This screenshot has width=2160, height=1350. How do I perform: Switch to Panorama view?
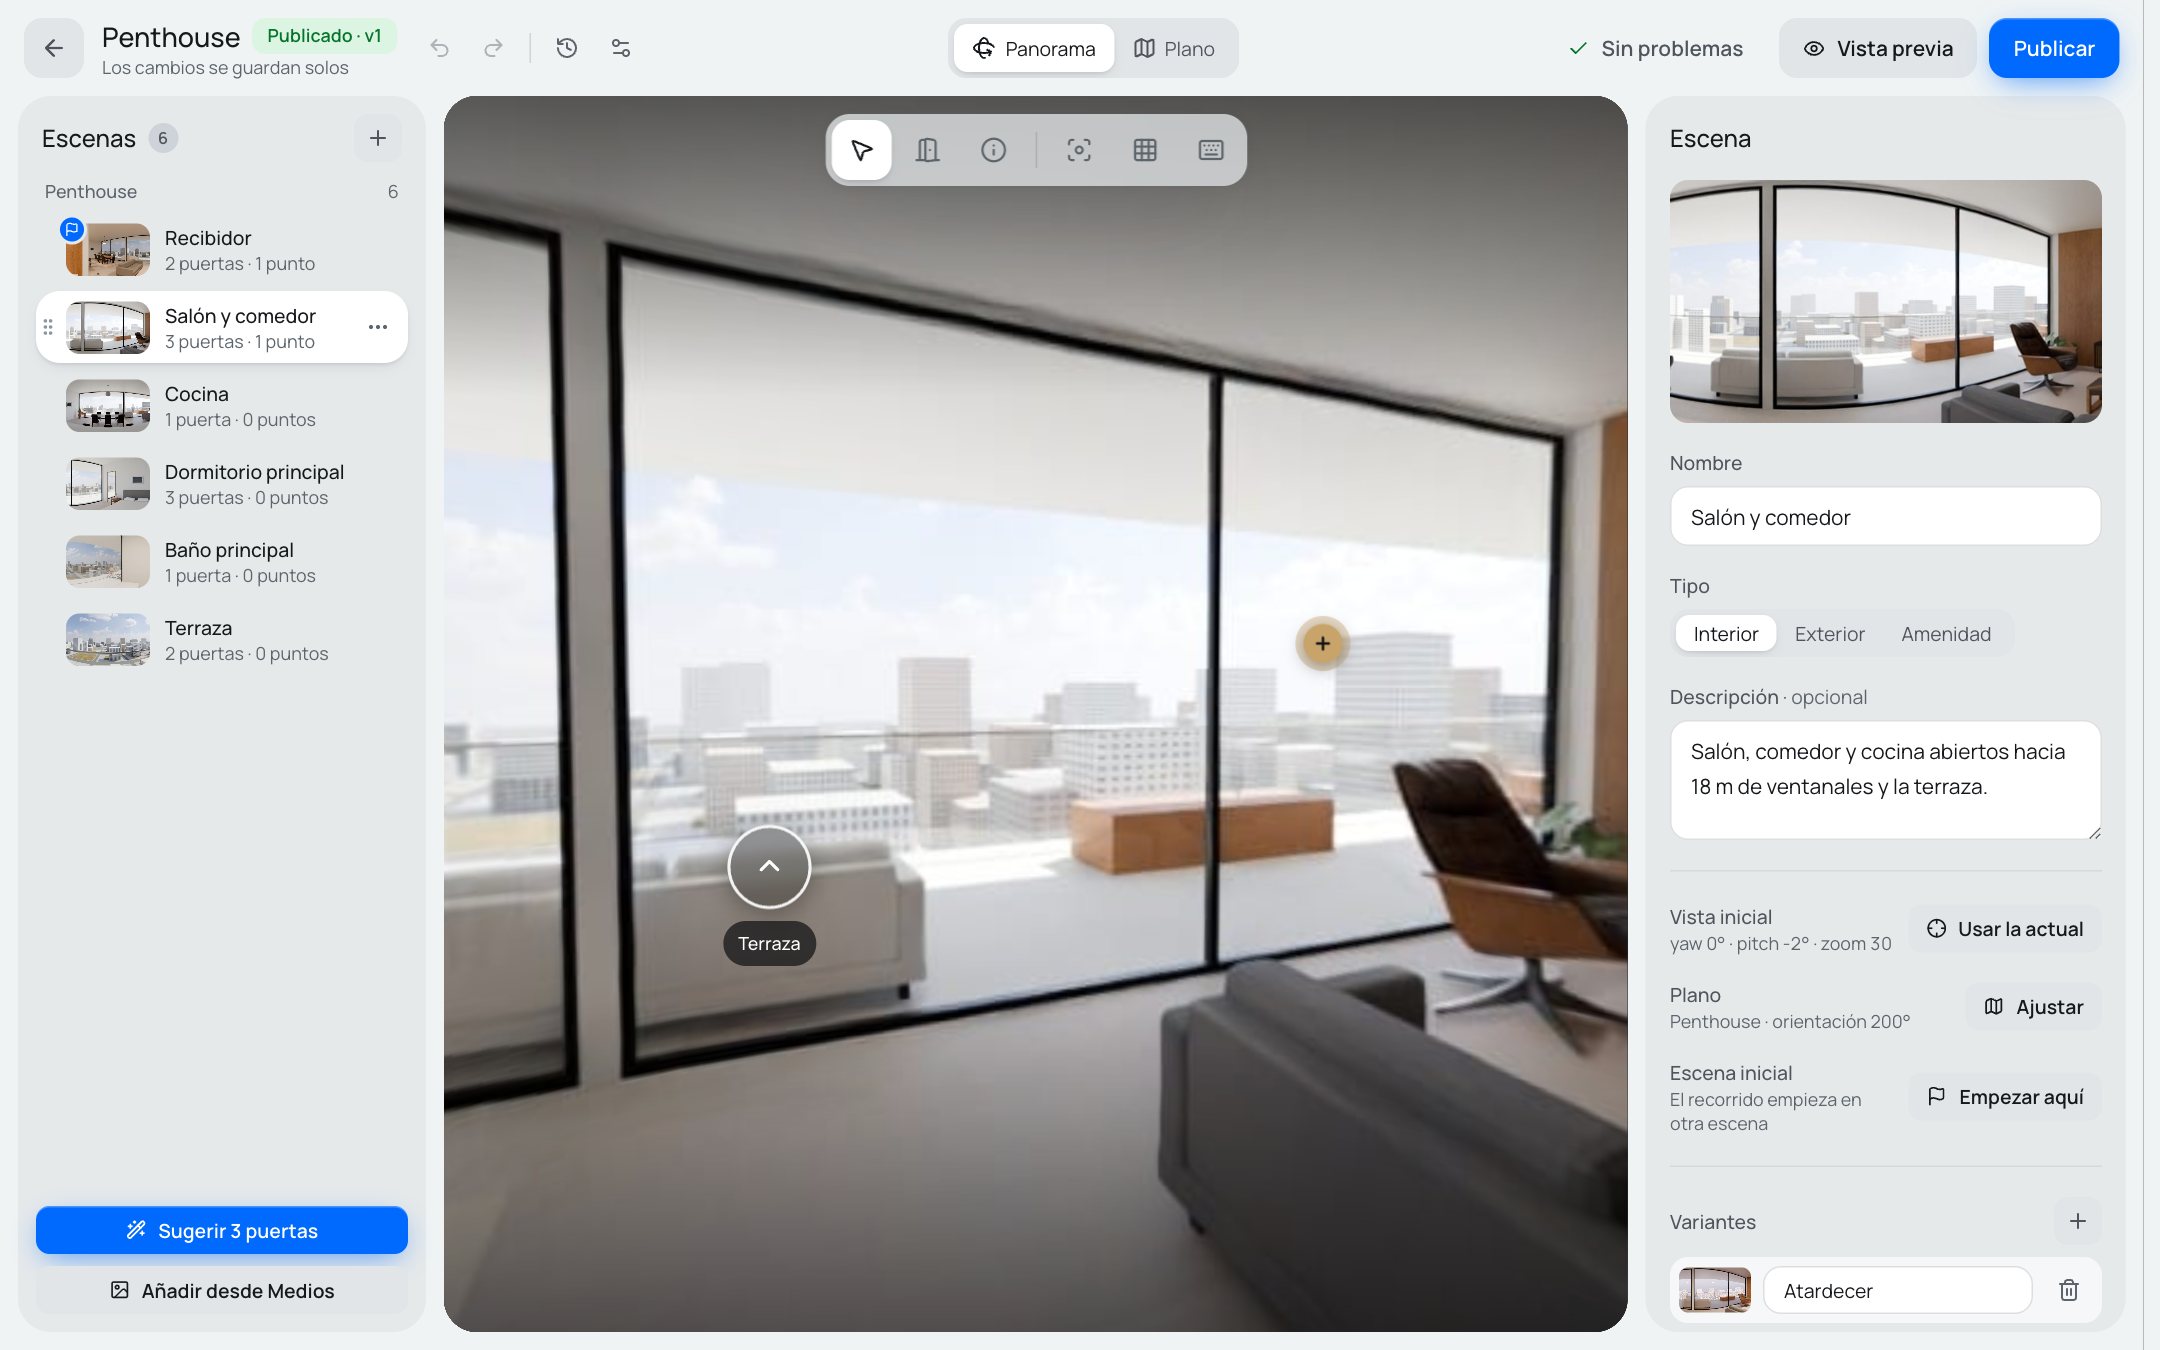point(1034,48)
